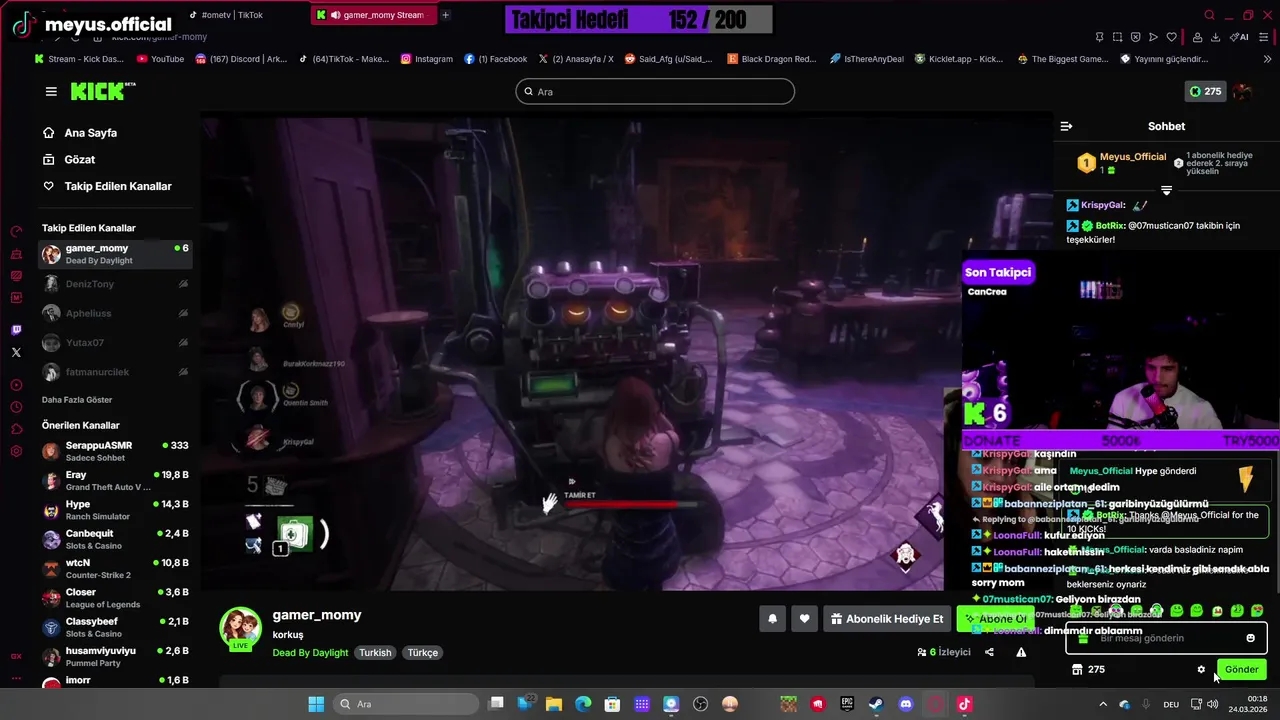1280x720 pixels.
Task: Open the user profile avatar menu
Action: click(1242, 91)
